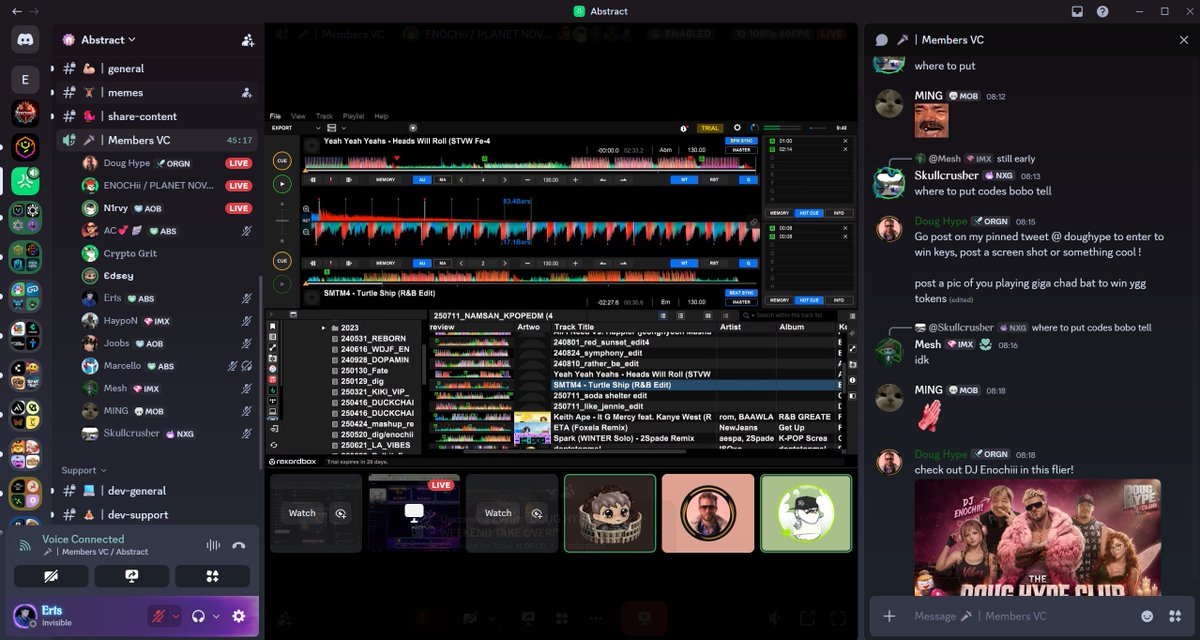The width and height of the screenshot is (1200, 640).
Task: Click the invite people icon beside Abstract
Action: [x=247, y=40]
